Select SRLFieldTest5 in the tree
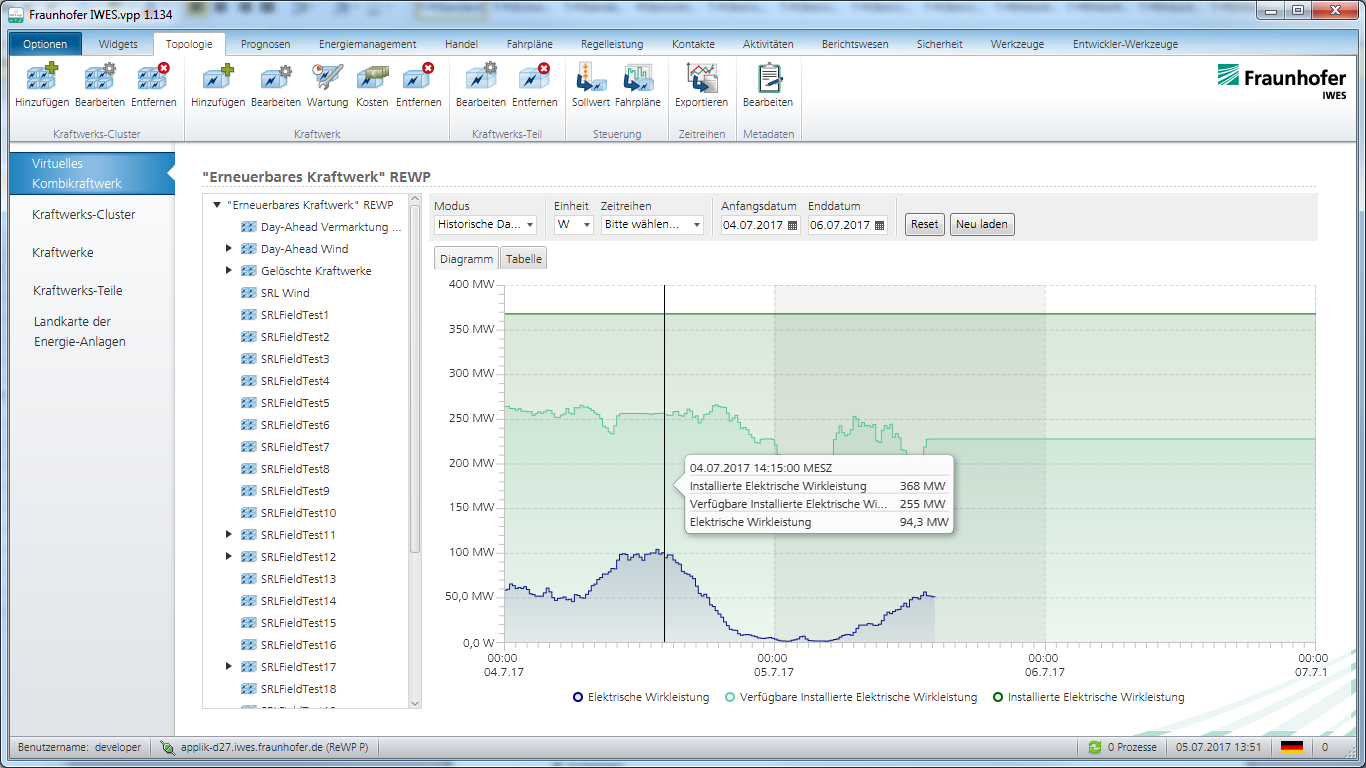 (295, 403)
